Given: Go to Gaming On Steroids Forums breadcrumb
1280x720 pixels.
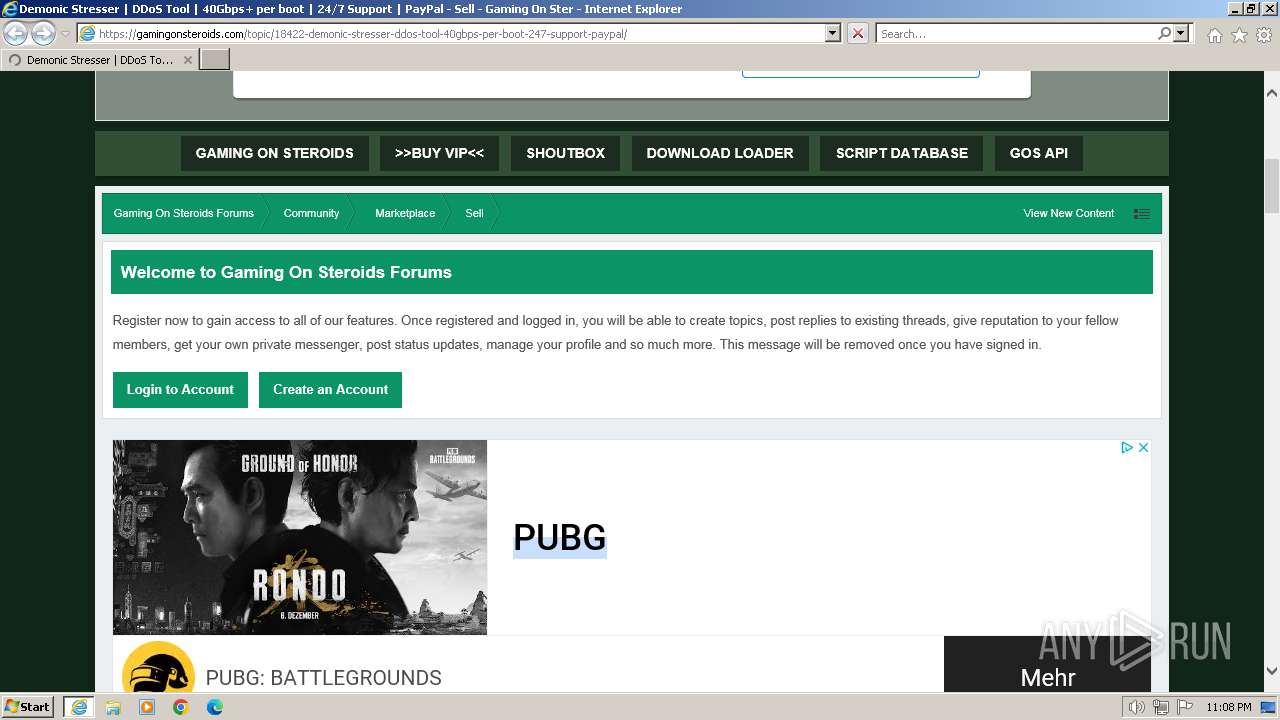Looking at the screenshot, I should pos(183,213).
